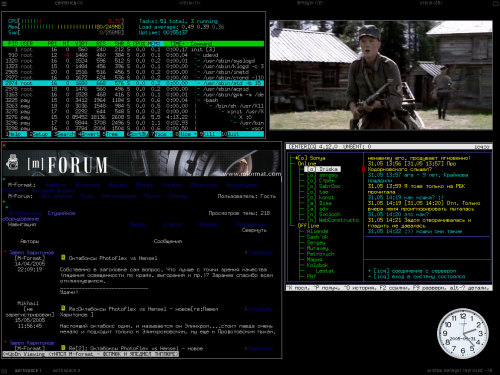The height and width of the screenshot is (375, 500).
Task: Click the Command column header in htop
Action: (201, 44)
